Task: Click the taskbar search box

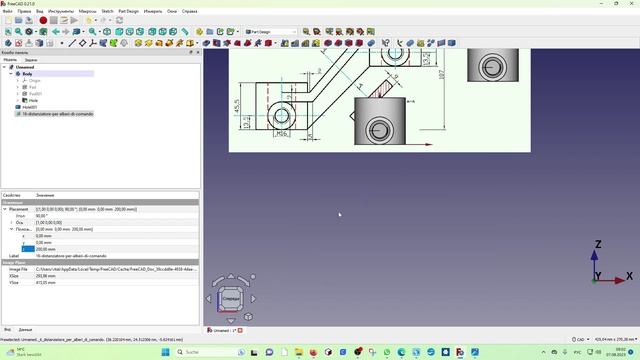Action: pos(211,352)
